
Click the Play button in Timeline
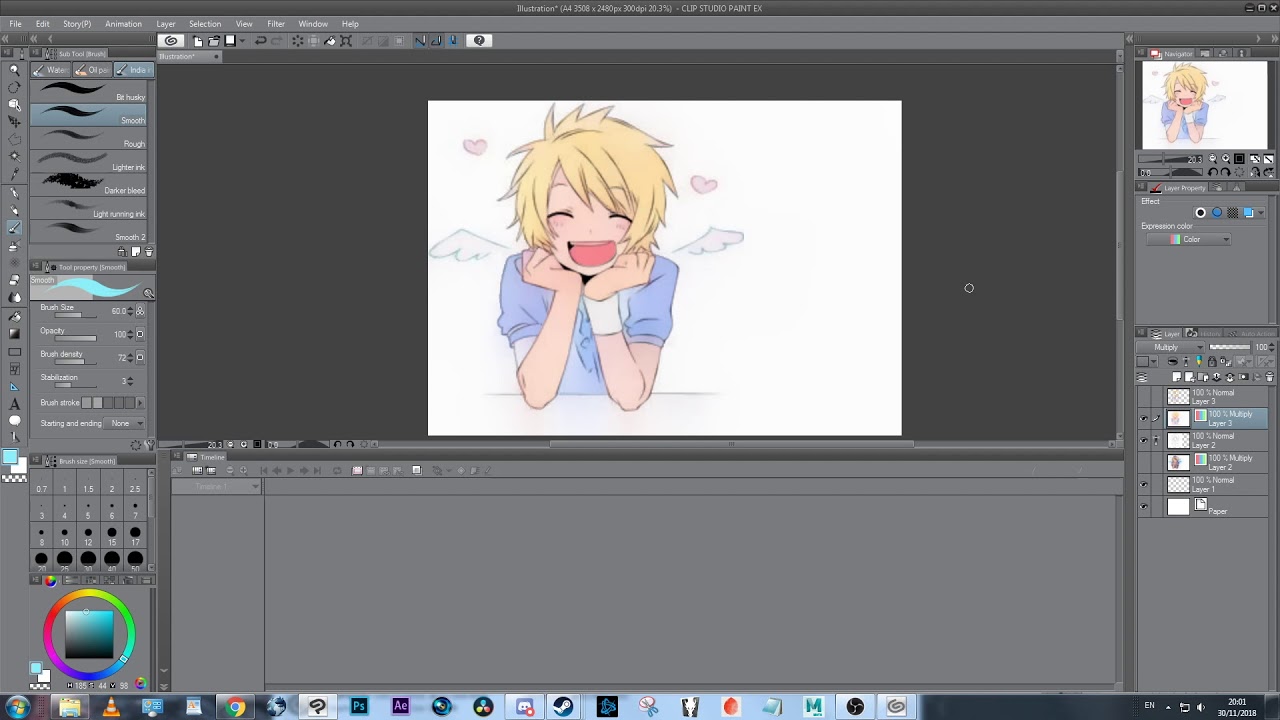(x=290, y=470)
